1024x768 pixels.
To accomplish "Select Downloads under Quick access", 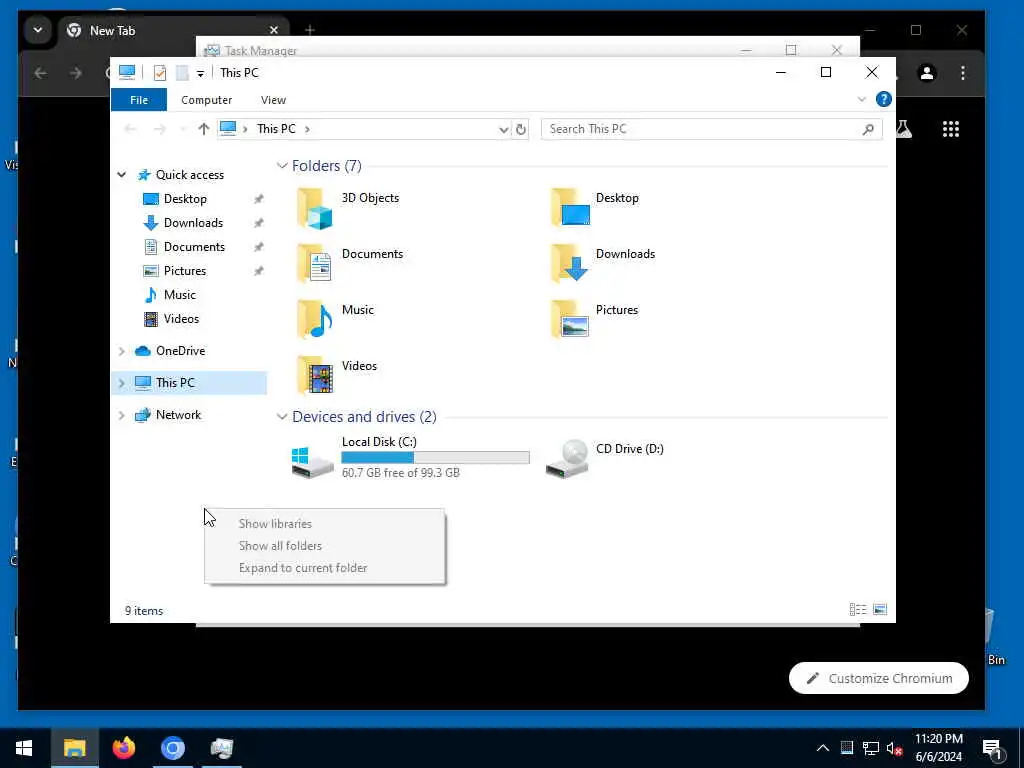I will pos(193,223).
